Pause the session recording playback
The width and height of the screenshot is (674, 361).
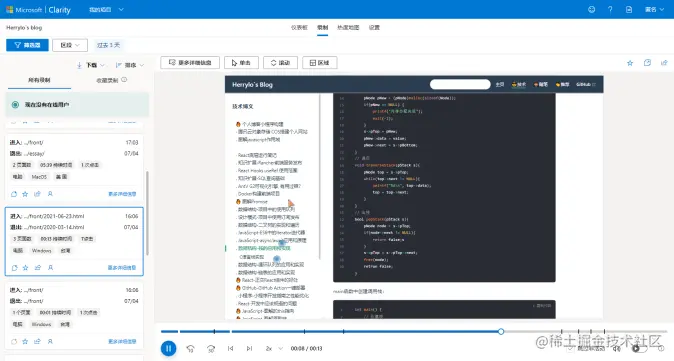click(168, 348)
